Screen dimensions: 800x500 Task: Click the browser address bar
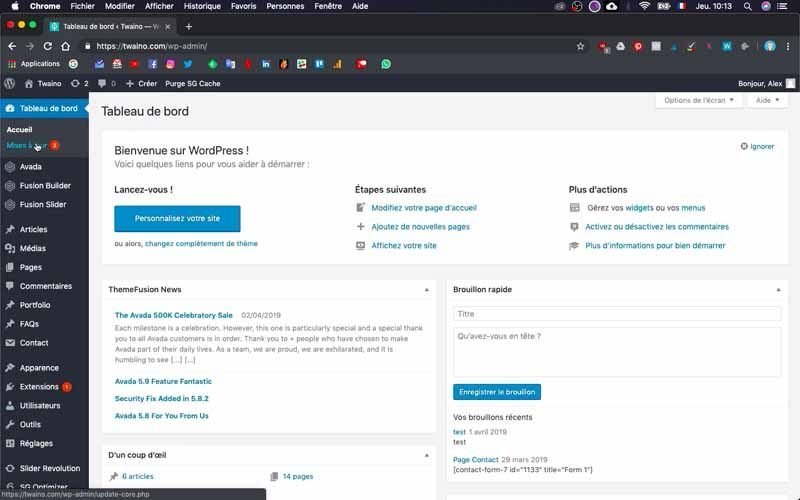pos(327,46)
